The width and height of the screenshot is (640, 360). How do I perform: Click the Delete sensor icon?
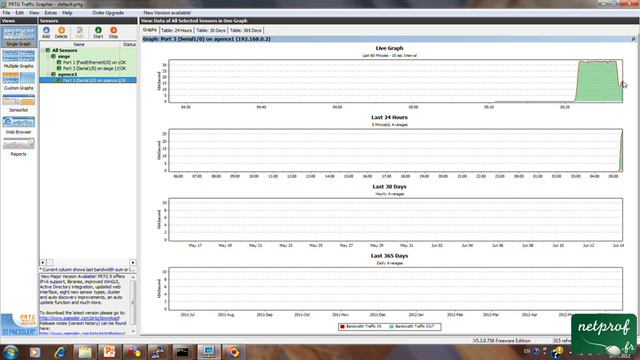coord(61,33)
